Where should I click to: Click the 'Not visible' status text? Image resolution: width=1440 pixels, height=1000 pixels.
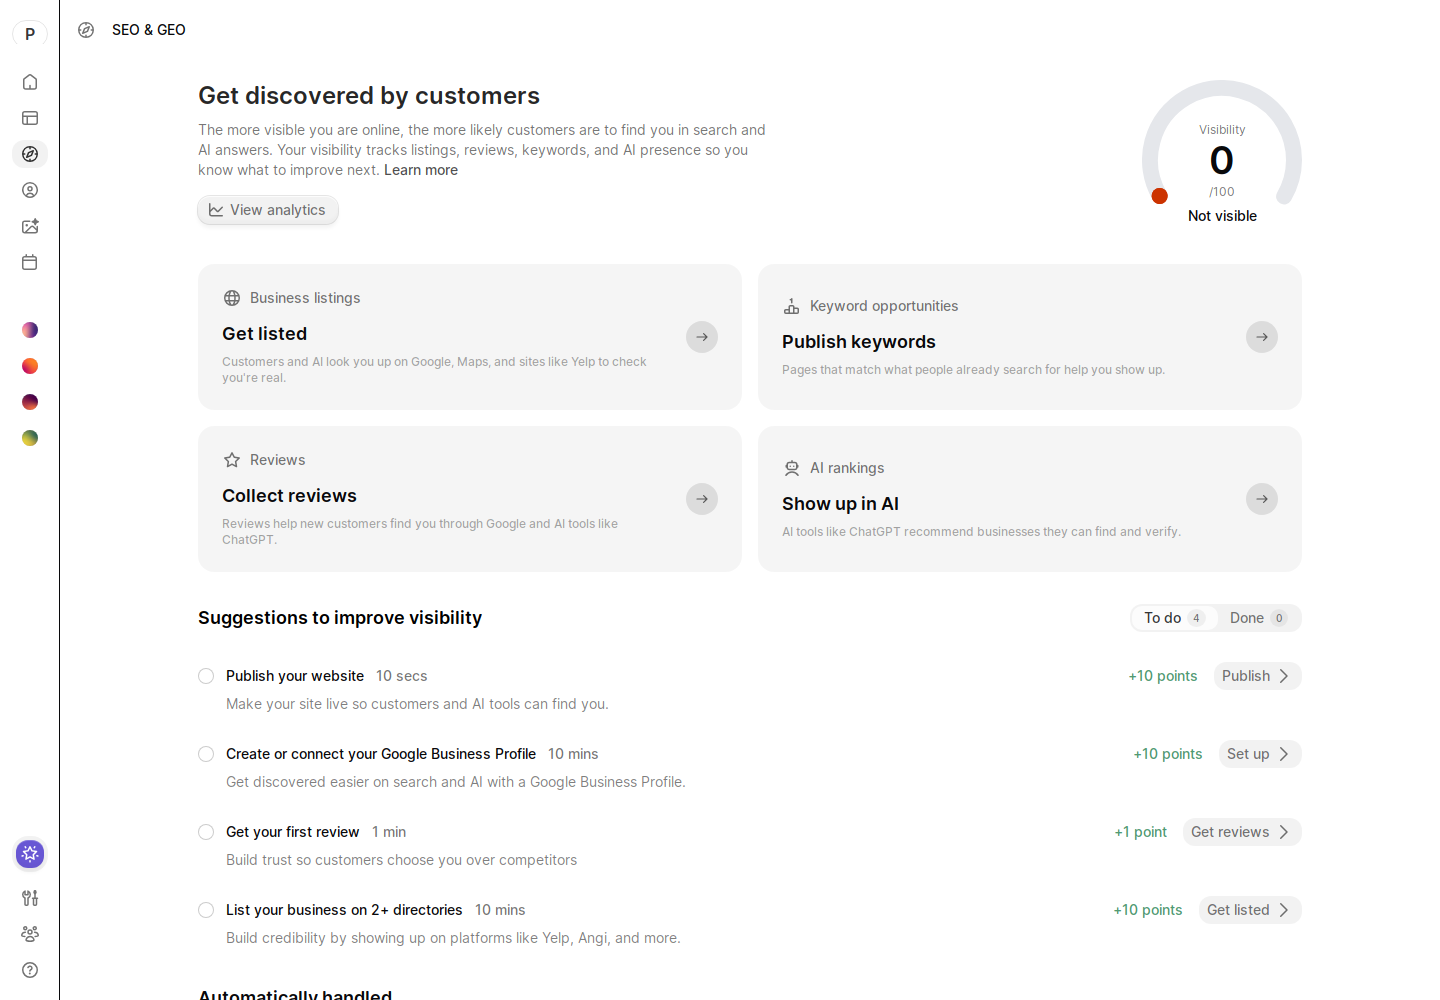click(x=1222, y=216)
